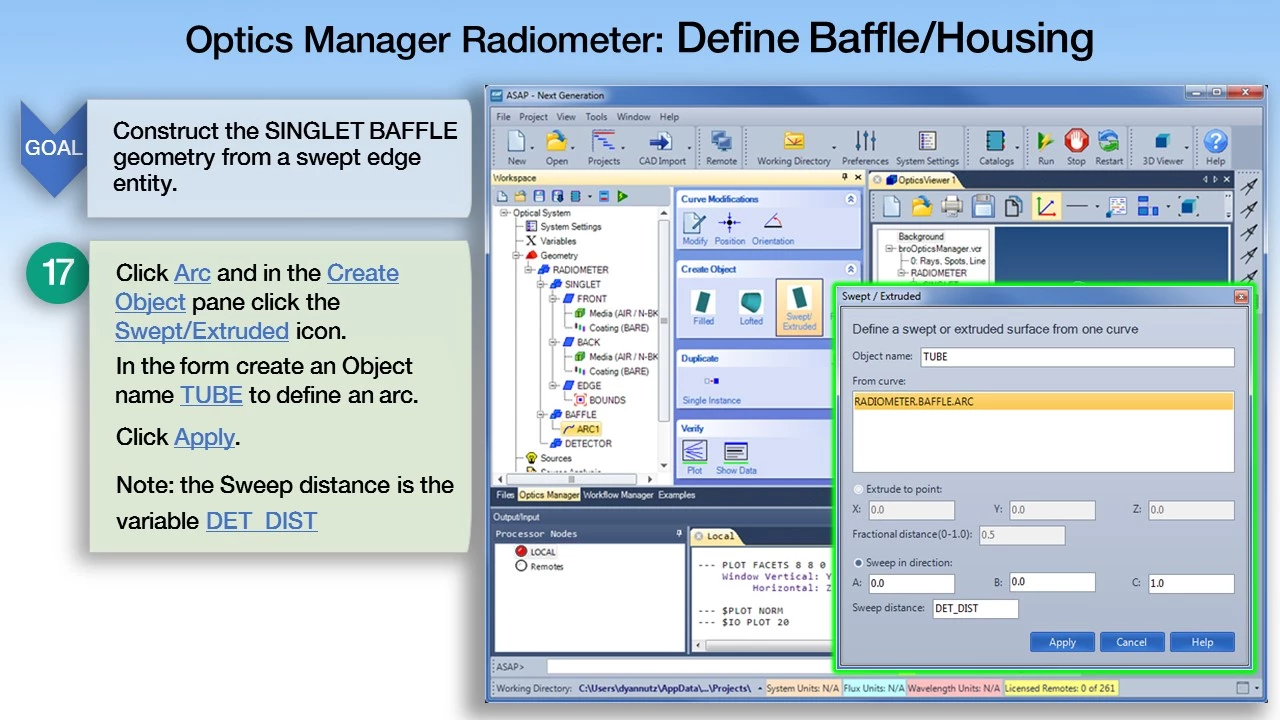This screenshot has width=1280, height=720.
Task: Open the System Settings toolbar icon
Action: click(927, 146)
